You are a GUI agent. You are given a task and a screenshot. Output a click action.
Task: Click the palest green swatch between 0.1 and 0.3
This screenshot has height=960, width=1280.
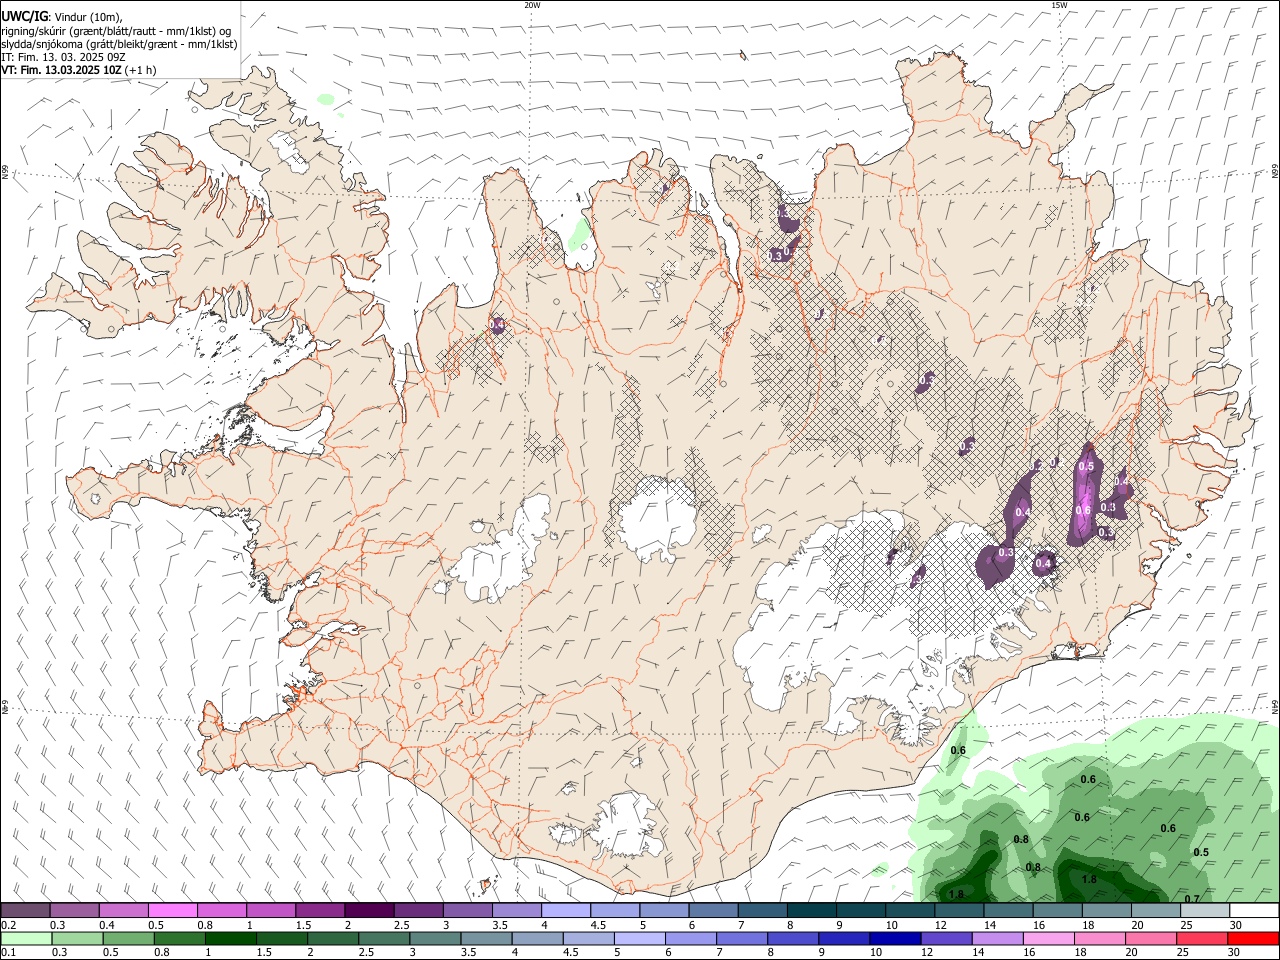pos(25,938)
